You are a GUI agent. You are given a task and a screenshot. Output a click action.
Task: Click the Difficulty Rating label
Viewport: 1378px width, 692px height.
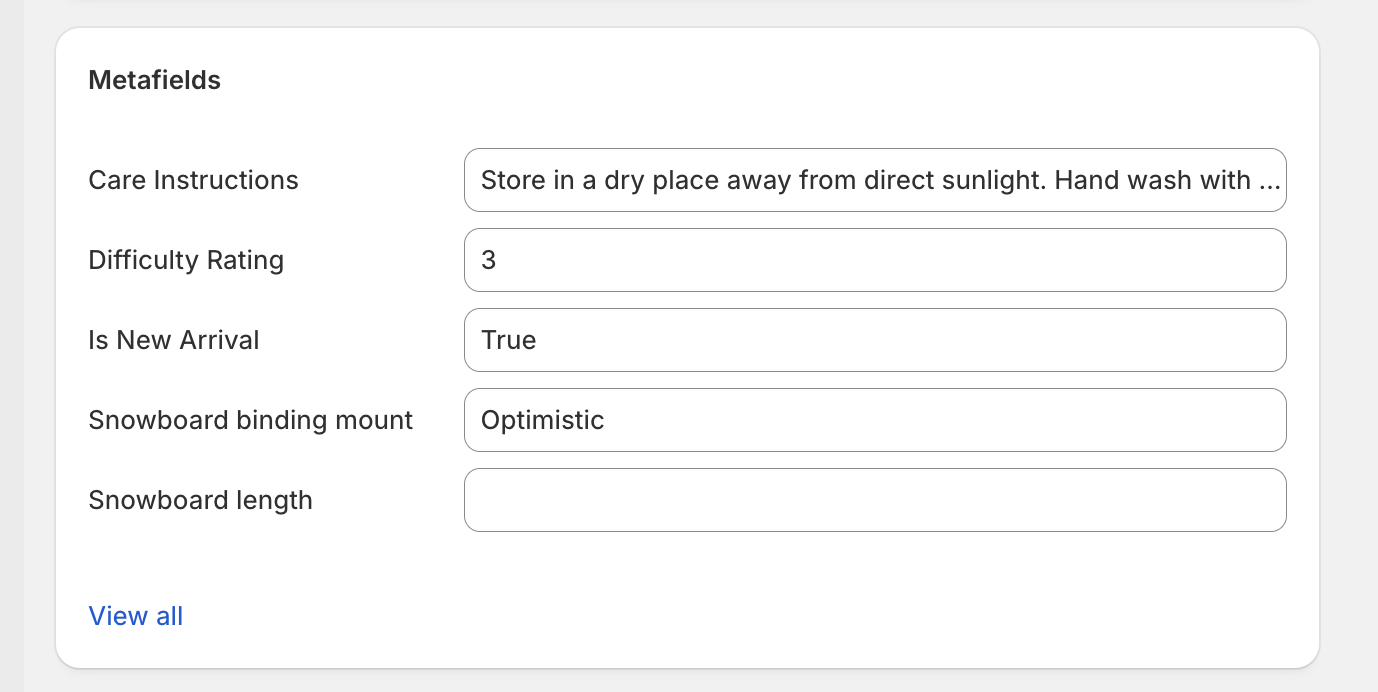pos(185,260)
